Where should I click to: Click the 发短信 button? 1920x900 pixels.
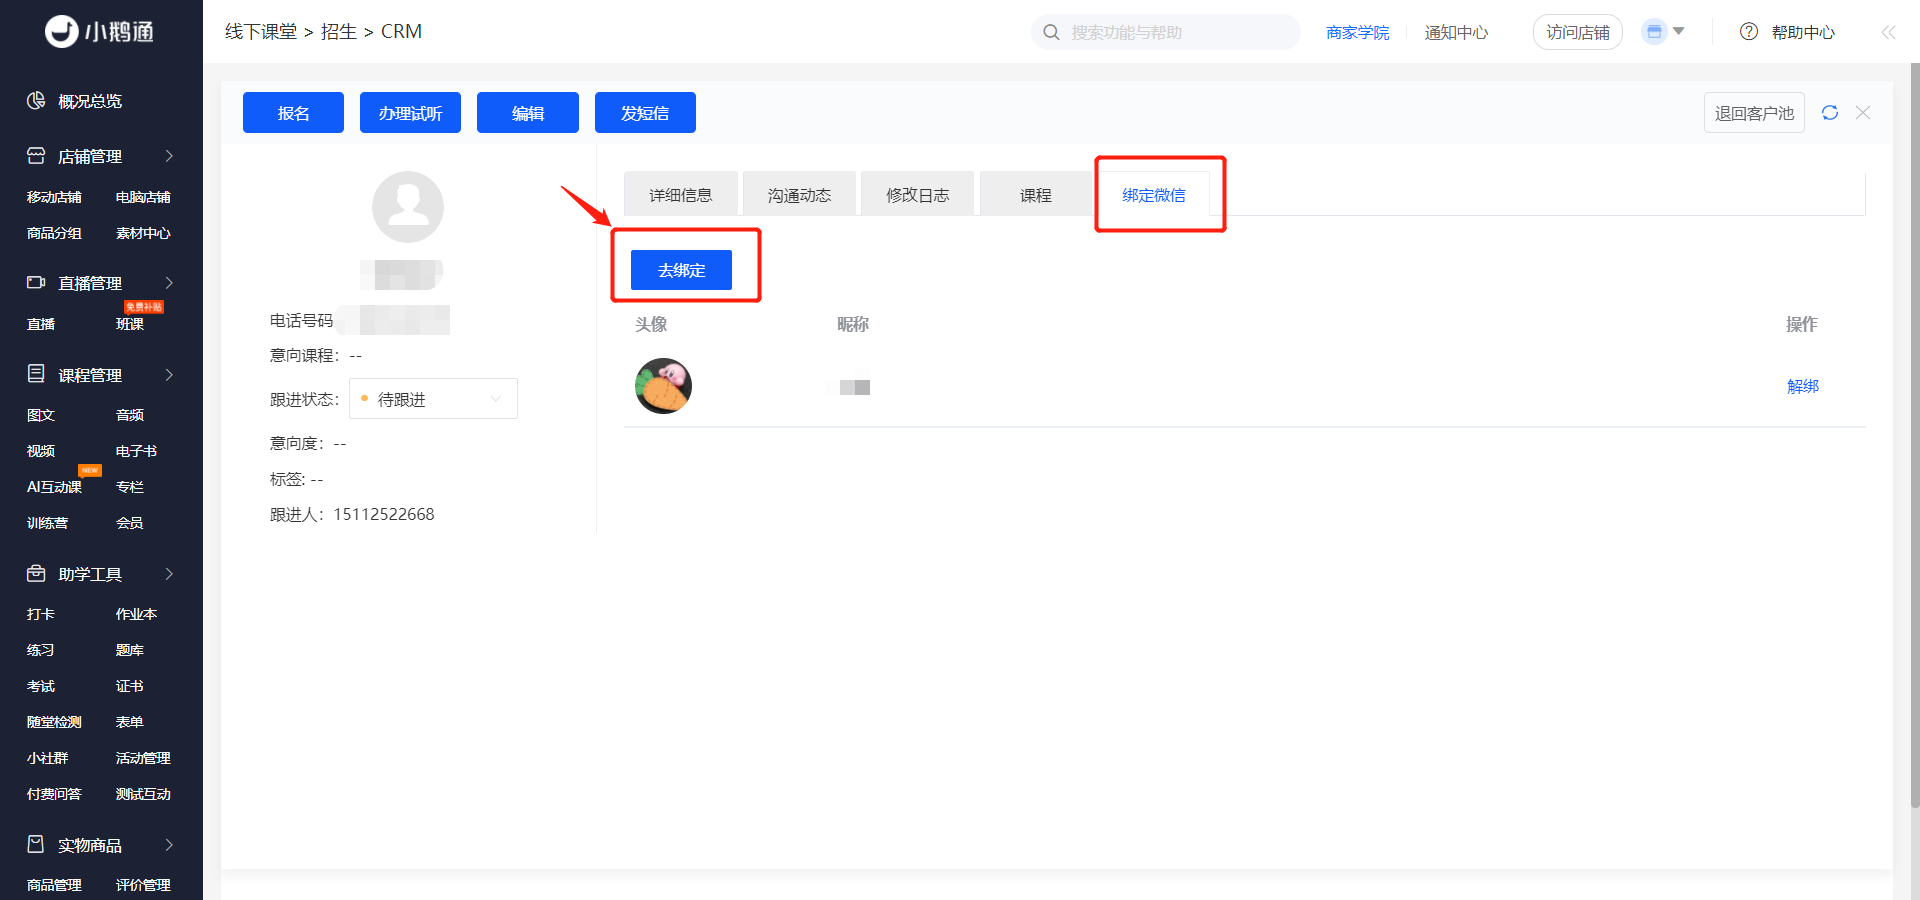click(645, 113)
